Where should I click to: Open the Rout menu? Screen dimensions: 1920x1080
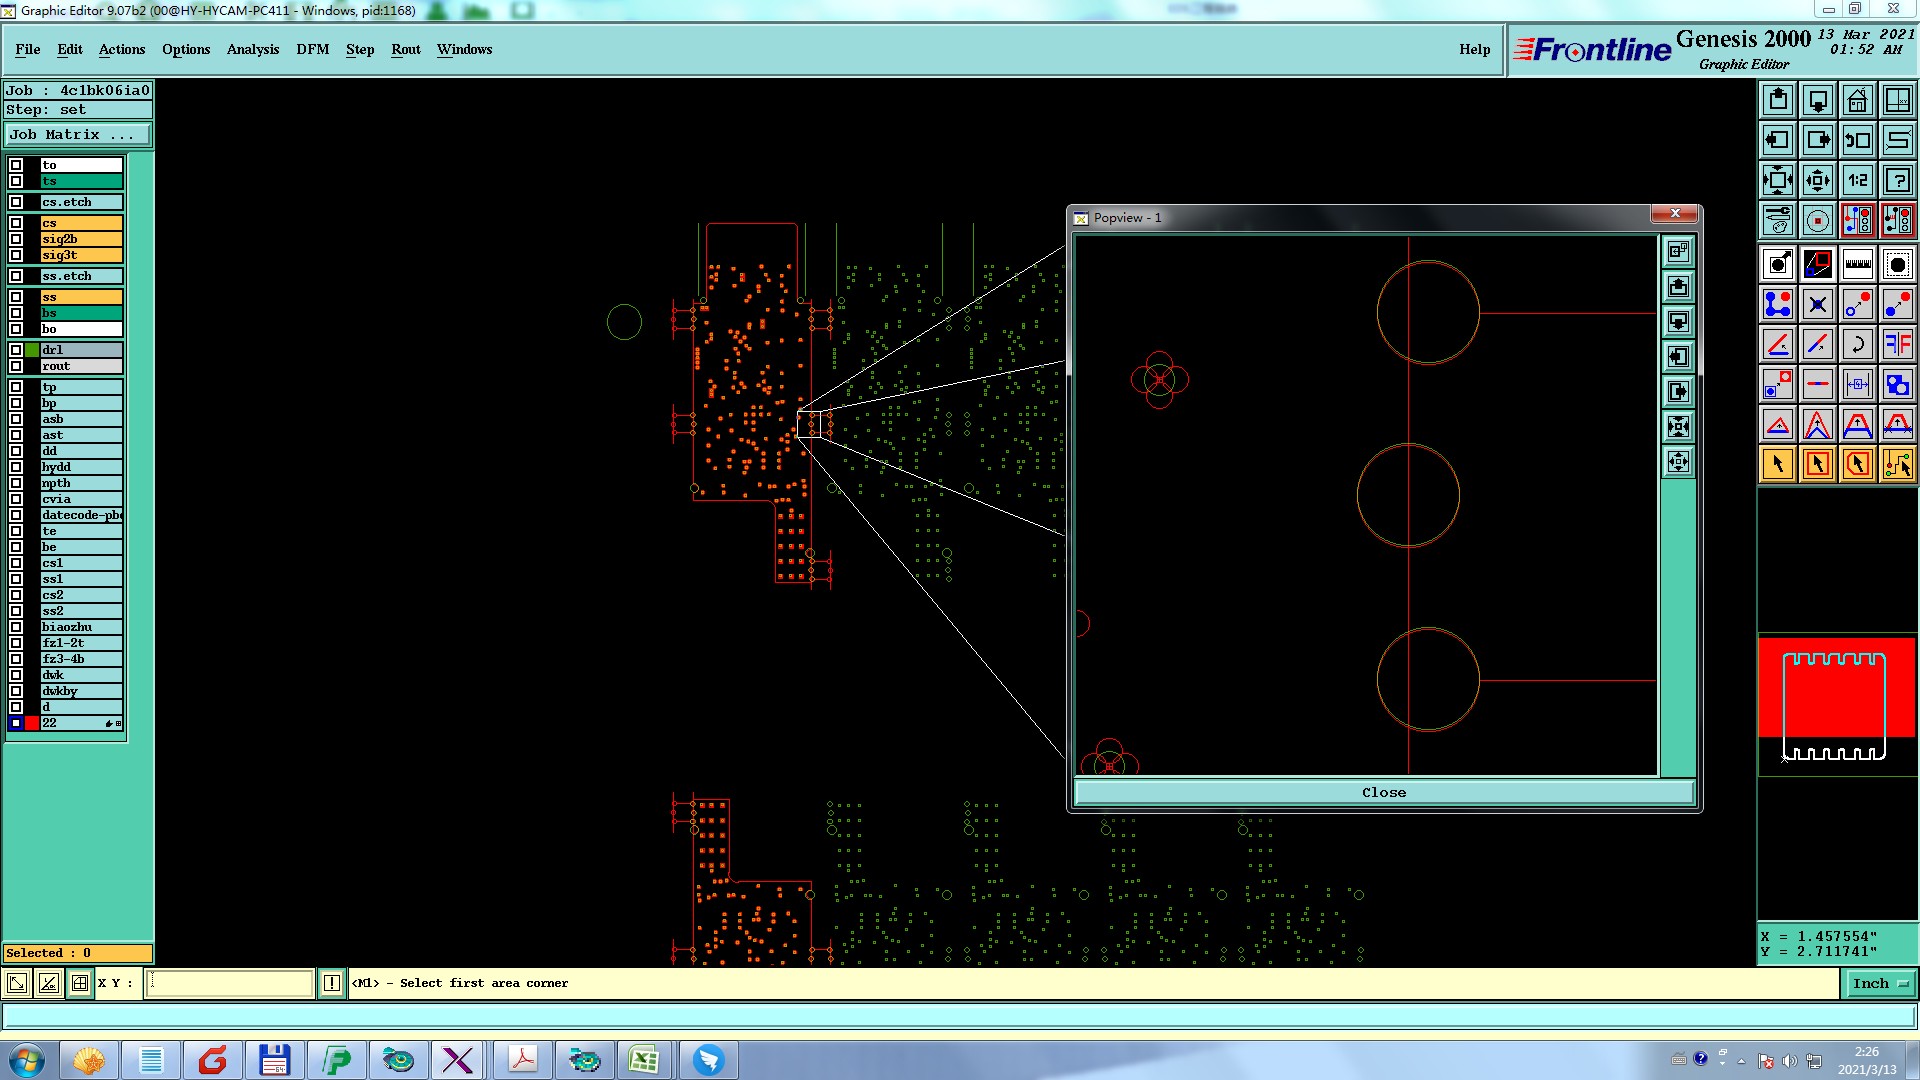pyautogui.click(x=405, y=49)
